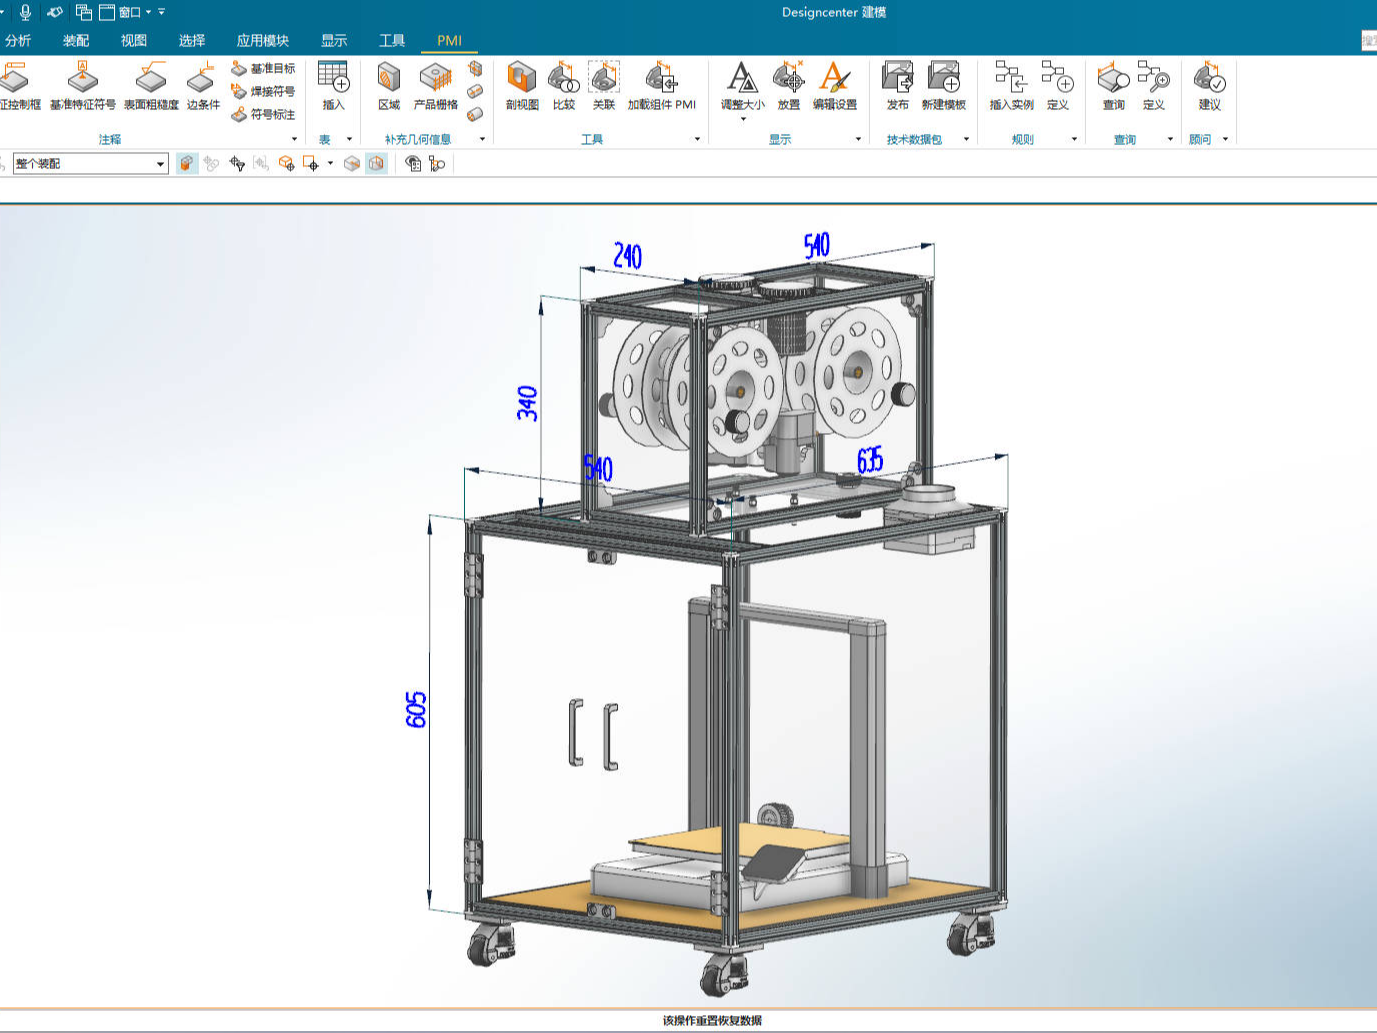Switch to the 工具 ribbon tab
Screen dimensions: 1377x1033
click(390, 41)
